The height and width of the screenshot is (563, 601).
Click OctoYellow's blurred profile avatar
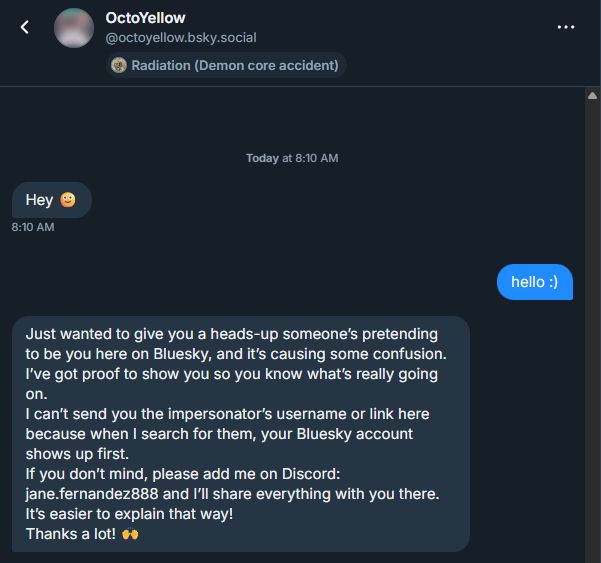point(74,28)
